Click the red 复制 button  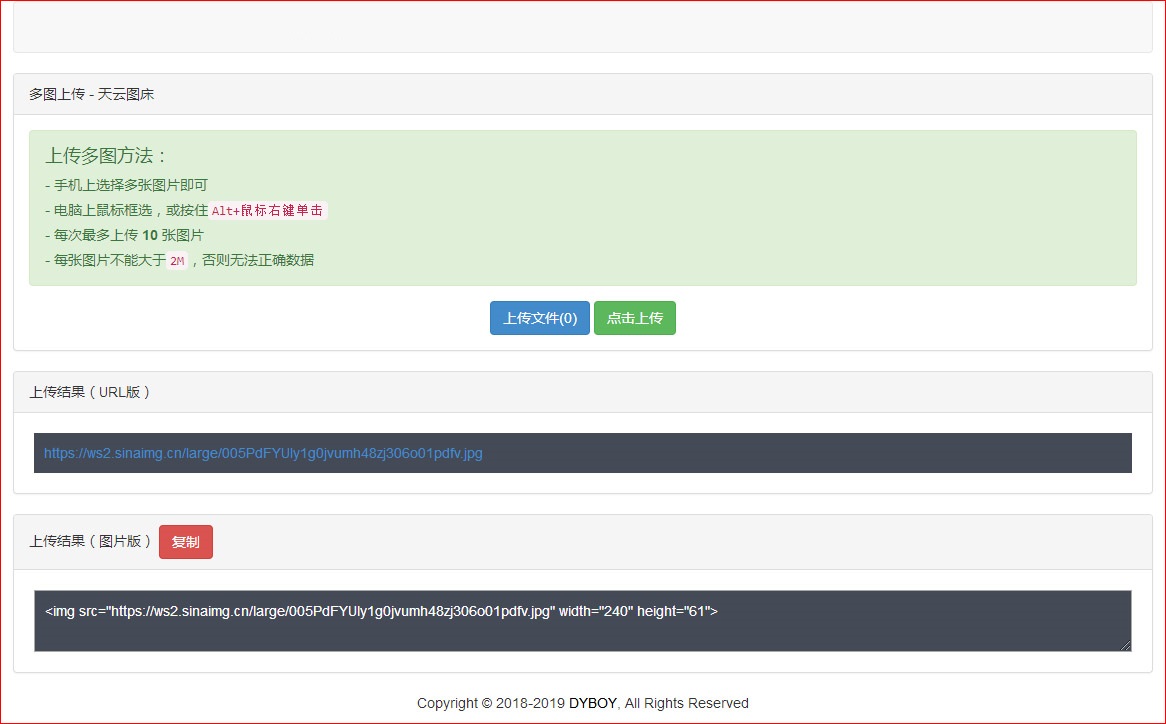coord(185,542)
